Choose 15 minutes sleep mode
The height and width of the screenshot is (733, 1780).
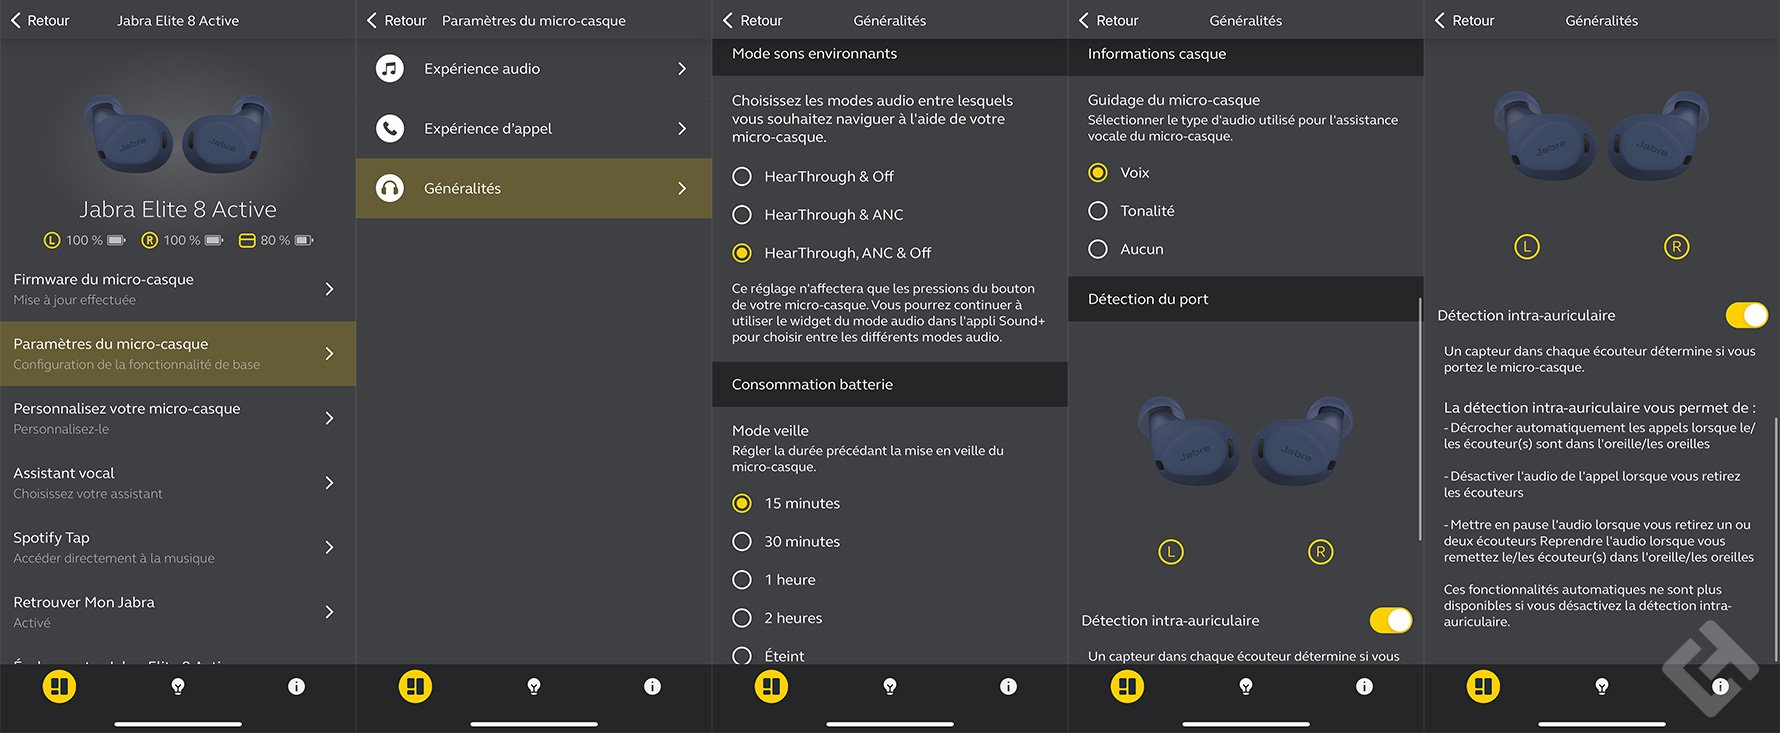(x=742, y=503)
